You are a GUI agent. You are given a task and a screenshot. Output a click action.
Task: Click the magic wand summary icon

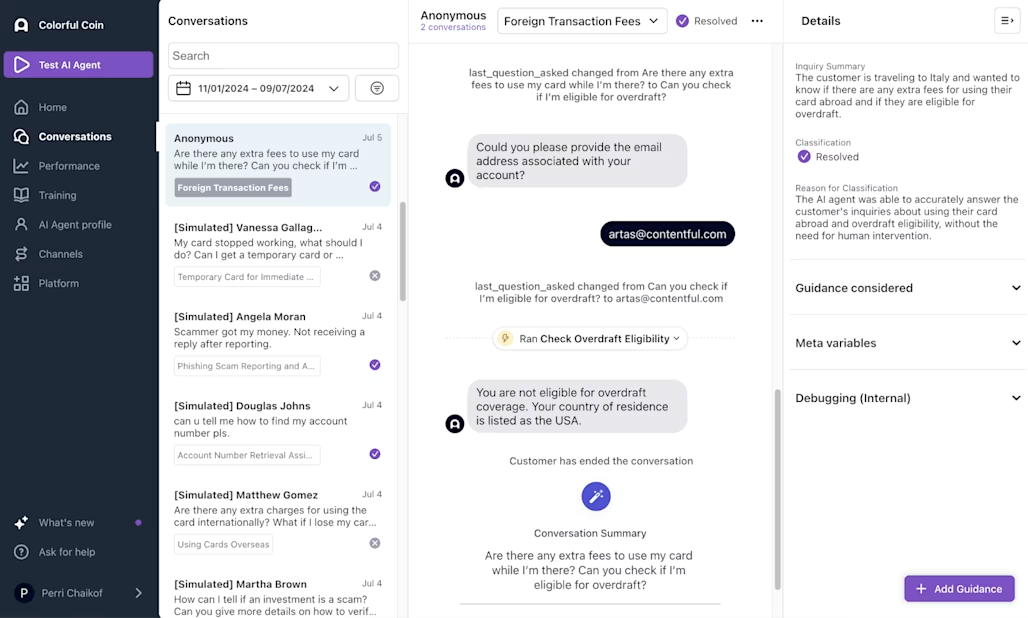point(596,496)
